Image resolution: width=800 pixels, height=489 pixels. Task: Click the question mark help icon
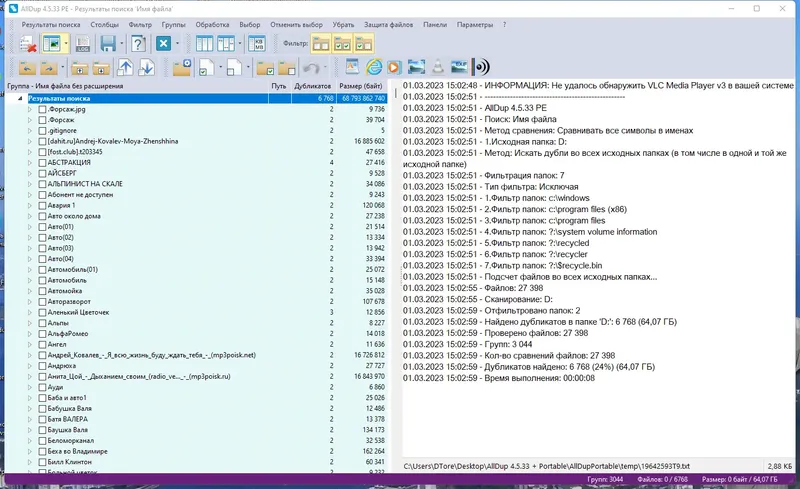138,44
